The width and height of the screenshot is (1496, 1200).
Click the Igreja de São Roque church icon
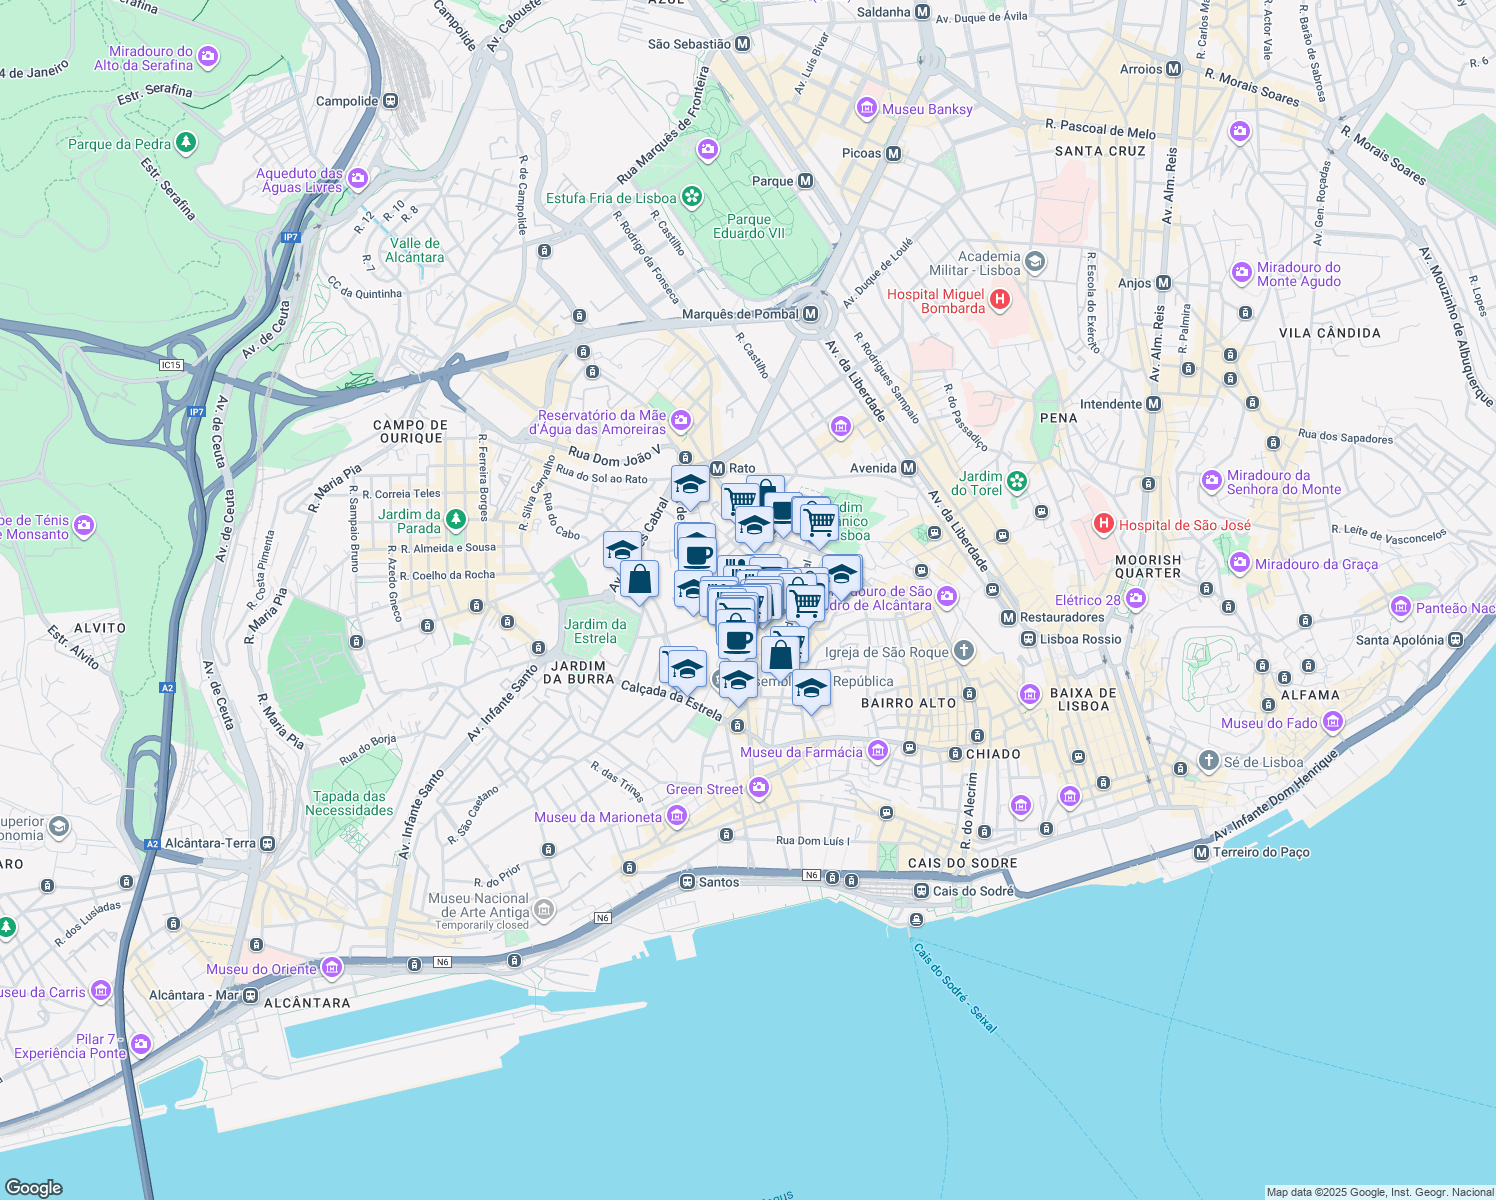(963, 652)
